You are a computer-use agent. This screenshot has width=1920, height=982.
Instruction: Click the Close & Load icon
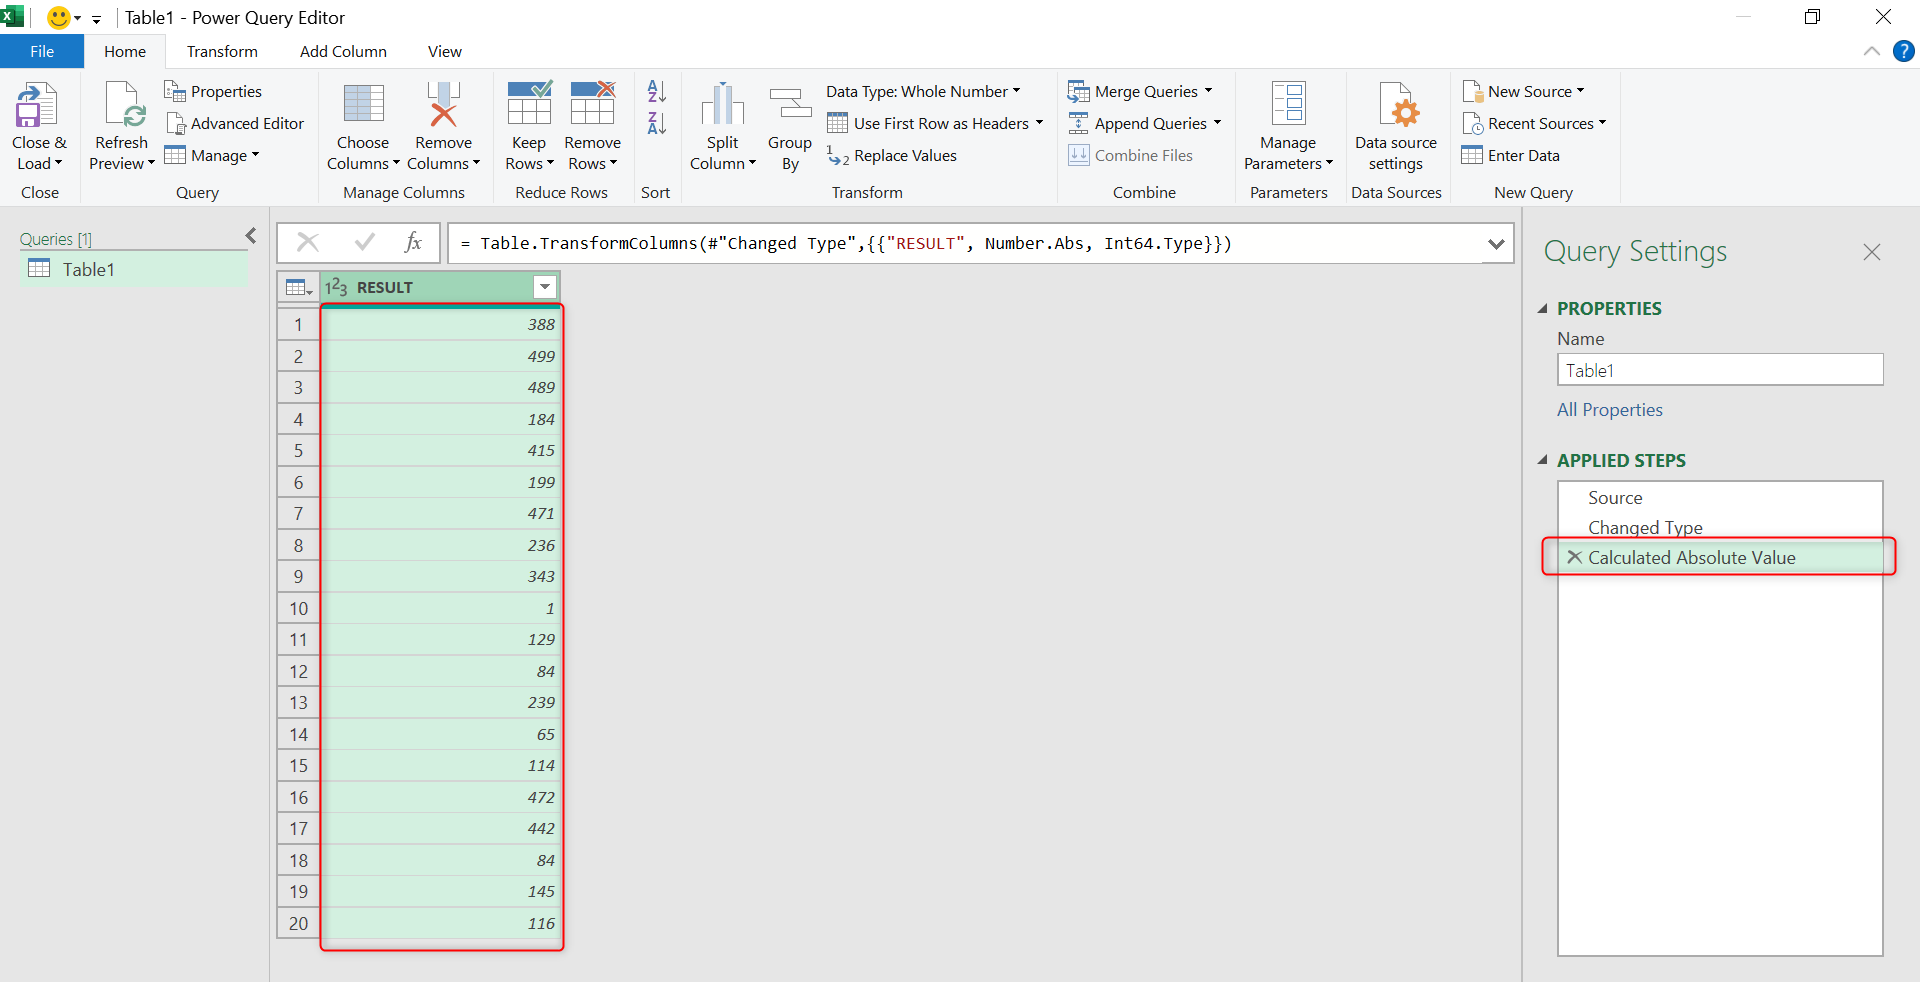click(x=38, y=106)
